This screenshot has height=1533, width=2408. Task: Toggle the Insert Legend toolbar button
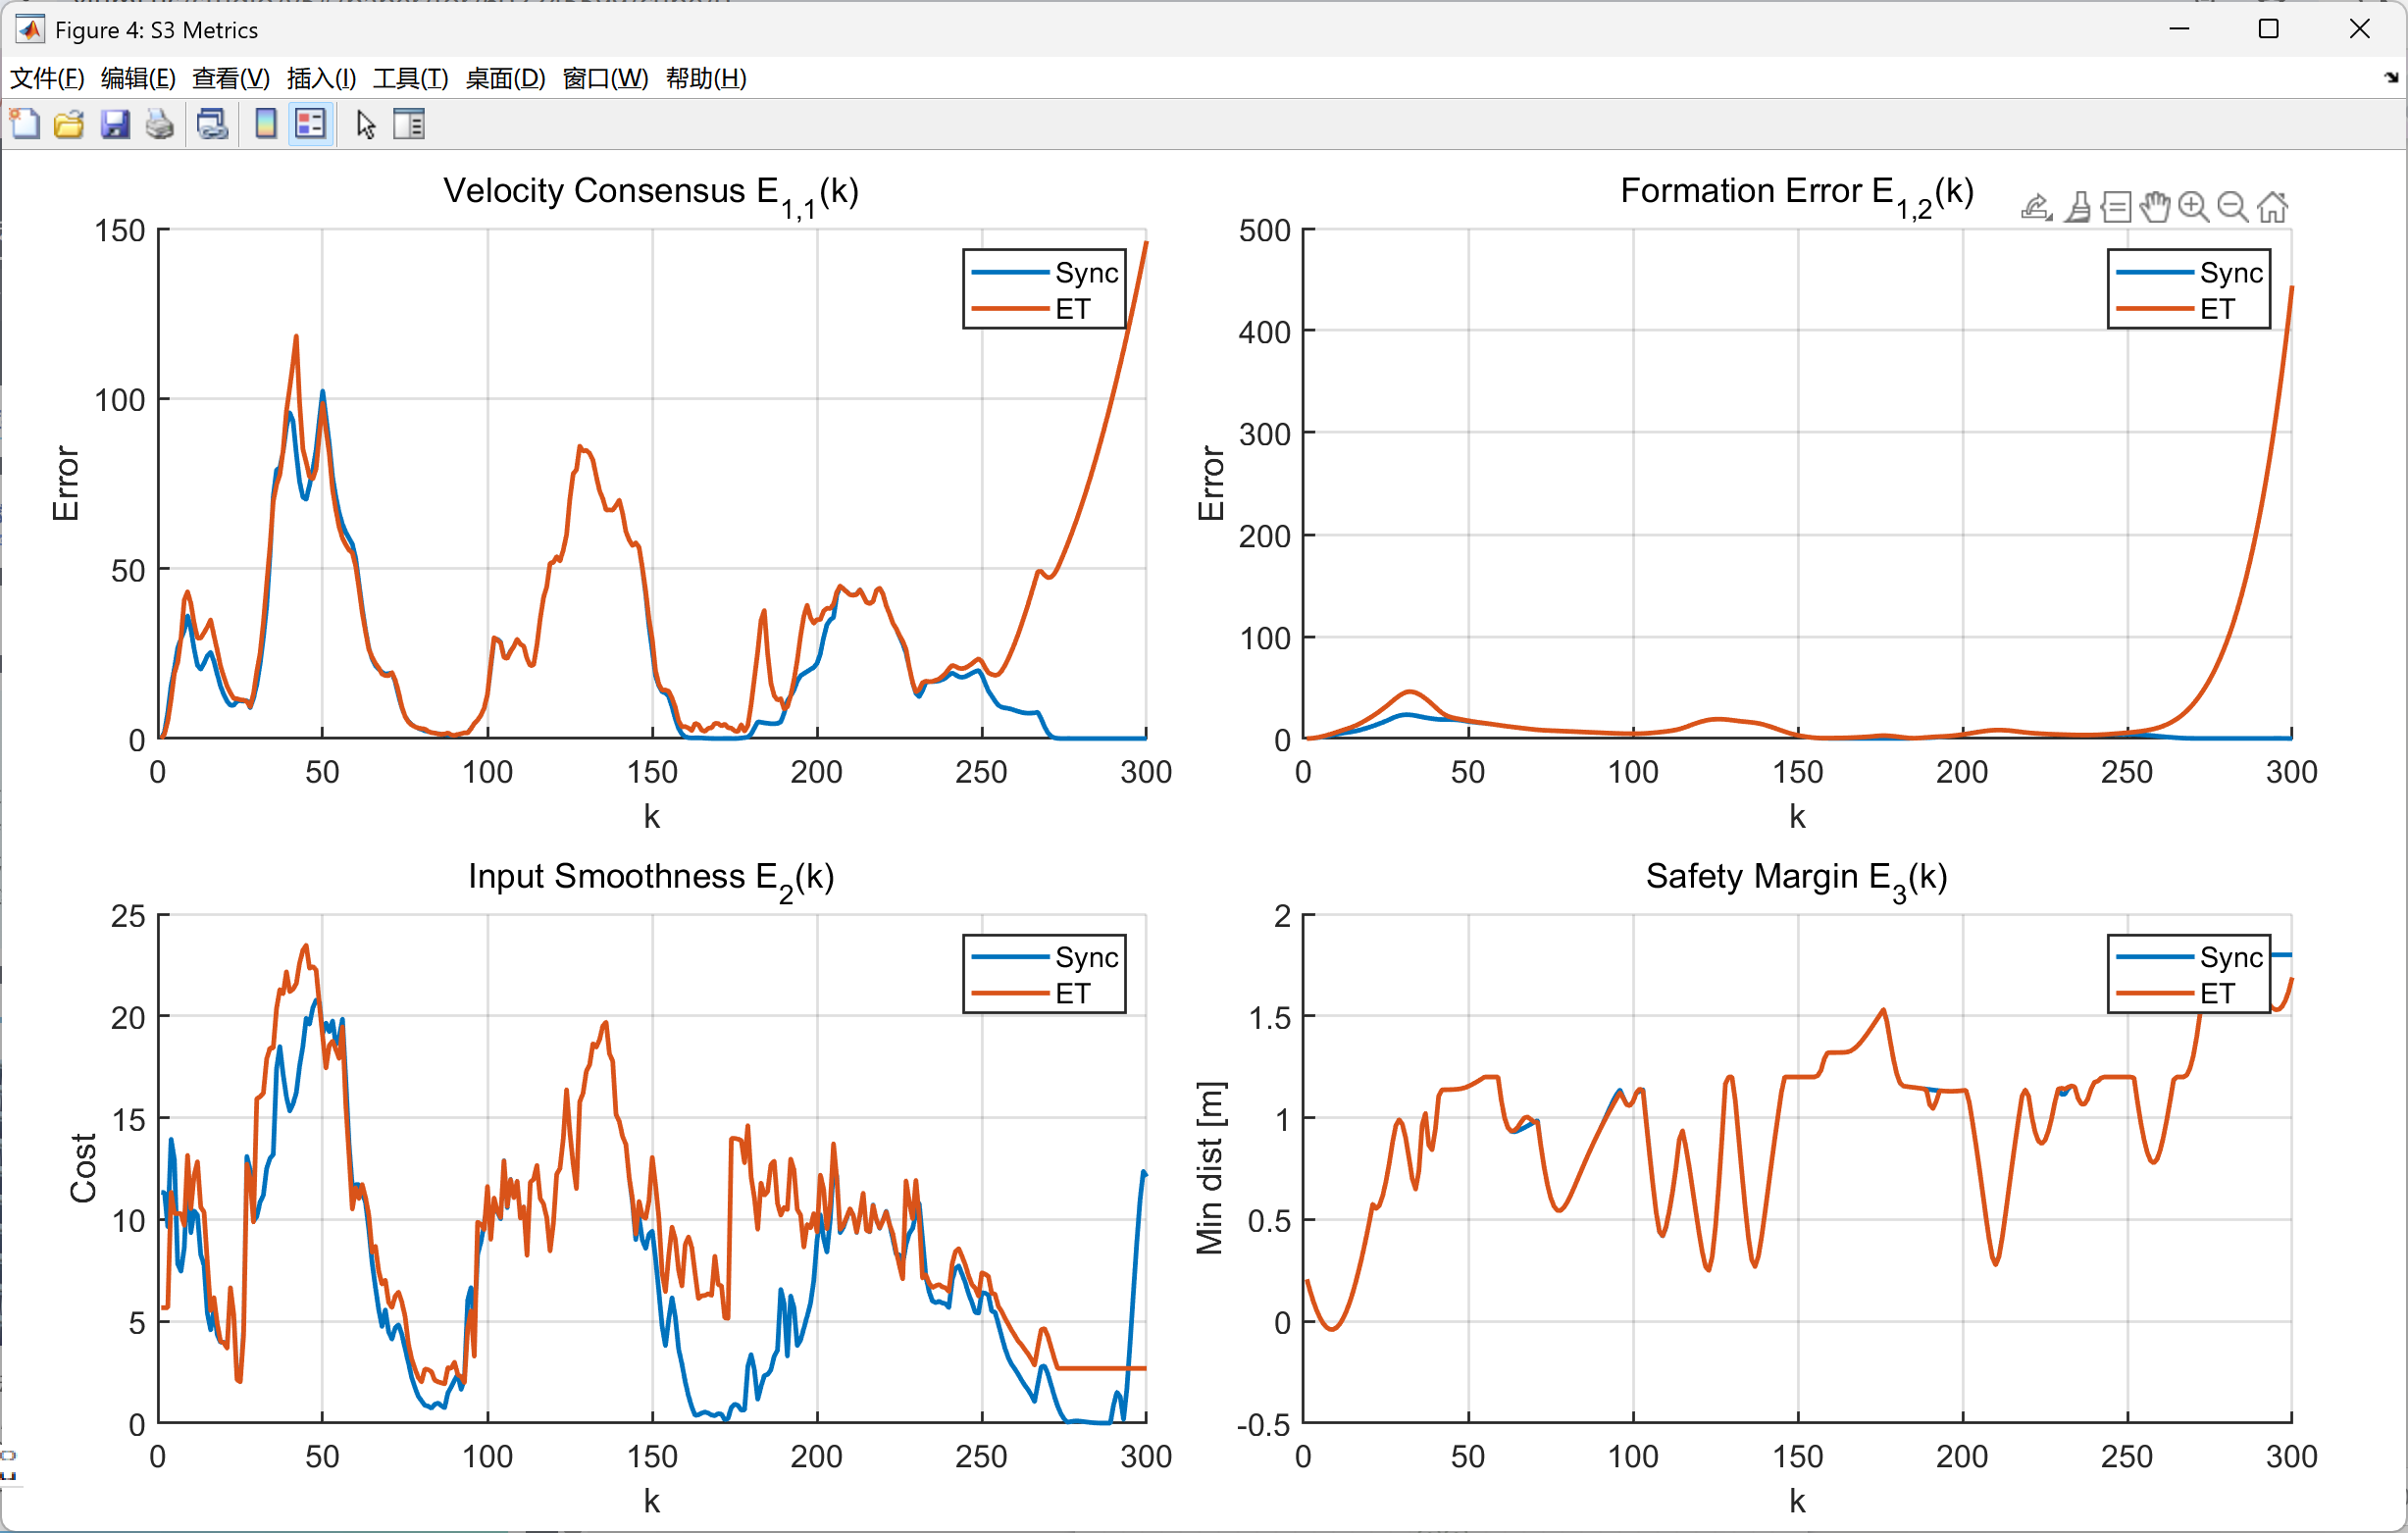(x=311, y=124)
